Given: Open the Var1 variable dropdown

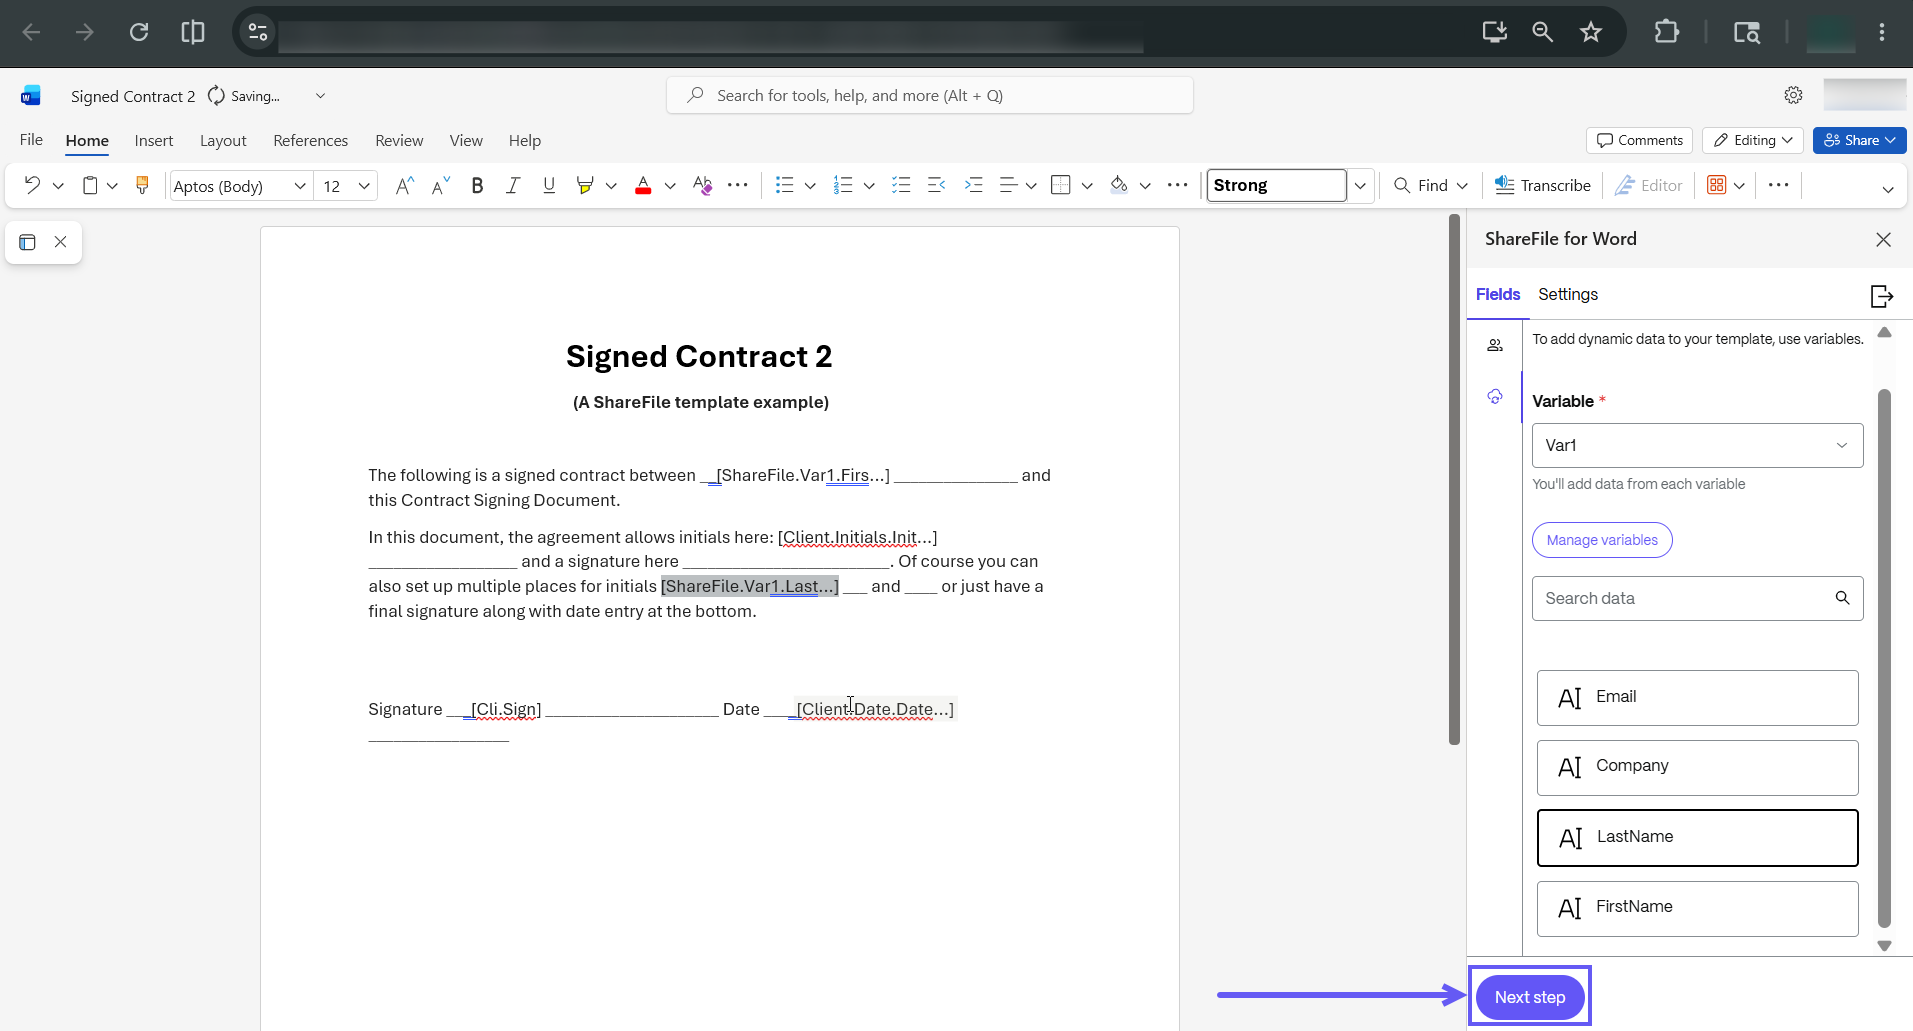Looking at the screenshot, I should tap(1697, 445).
